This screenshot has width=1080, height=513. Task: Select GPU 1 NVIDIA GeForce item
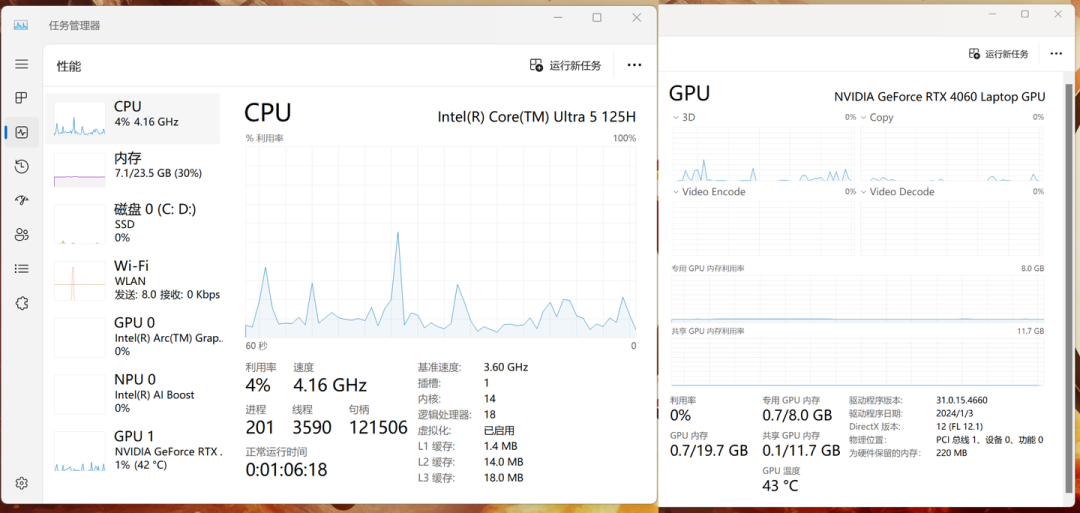pyautogui.click(x=133, y=451)
